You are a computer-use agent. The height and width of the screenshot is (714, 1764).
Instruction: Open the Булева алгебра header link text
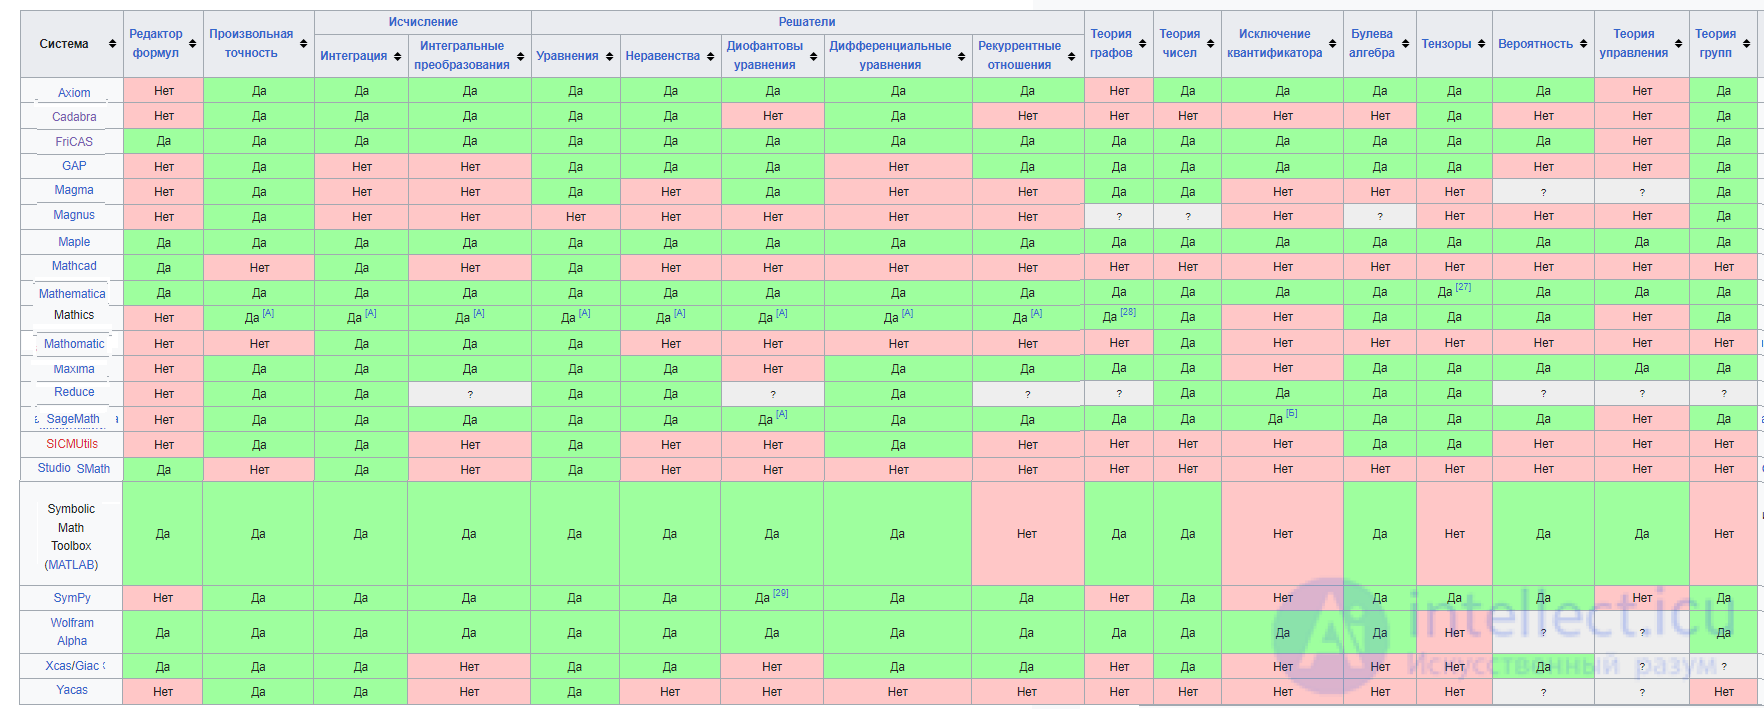tap(1371, 44)
